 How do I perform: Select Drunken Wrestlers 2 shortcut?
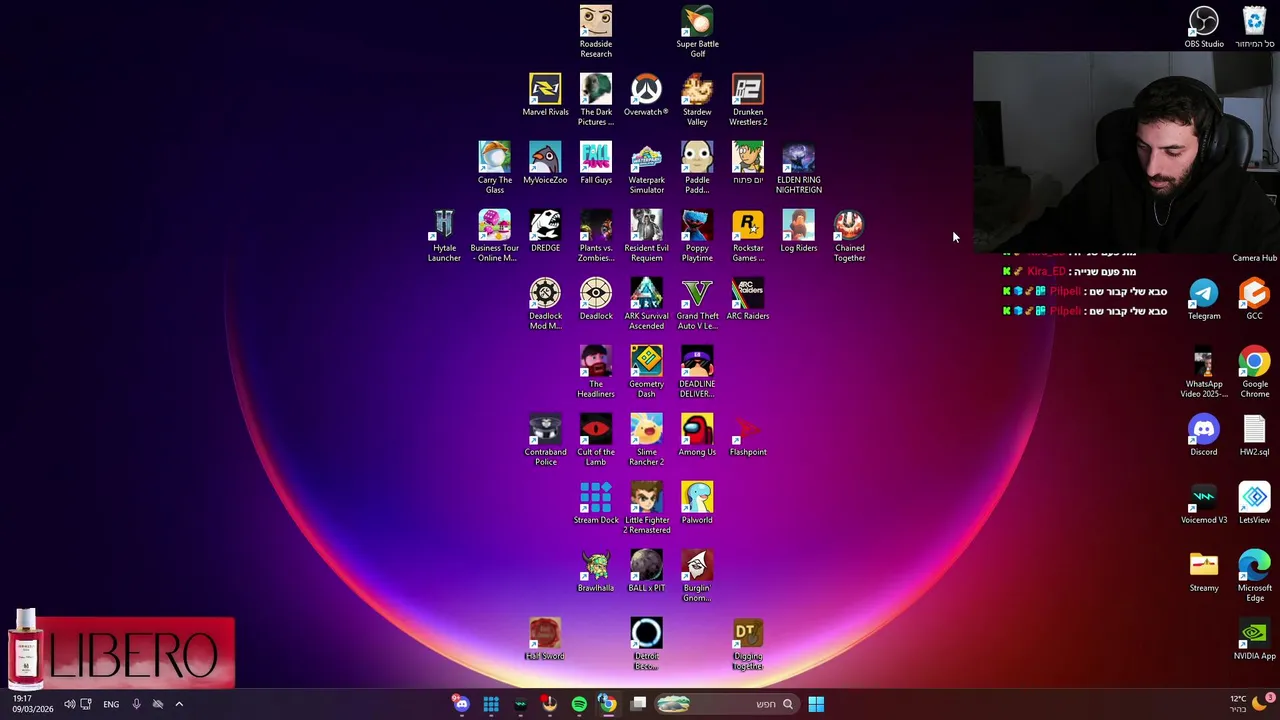point(748,99)
